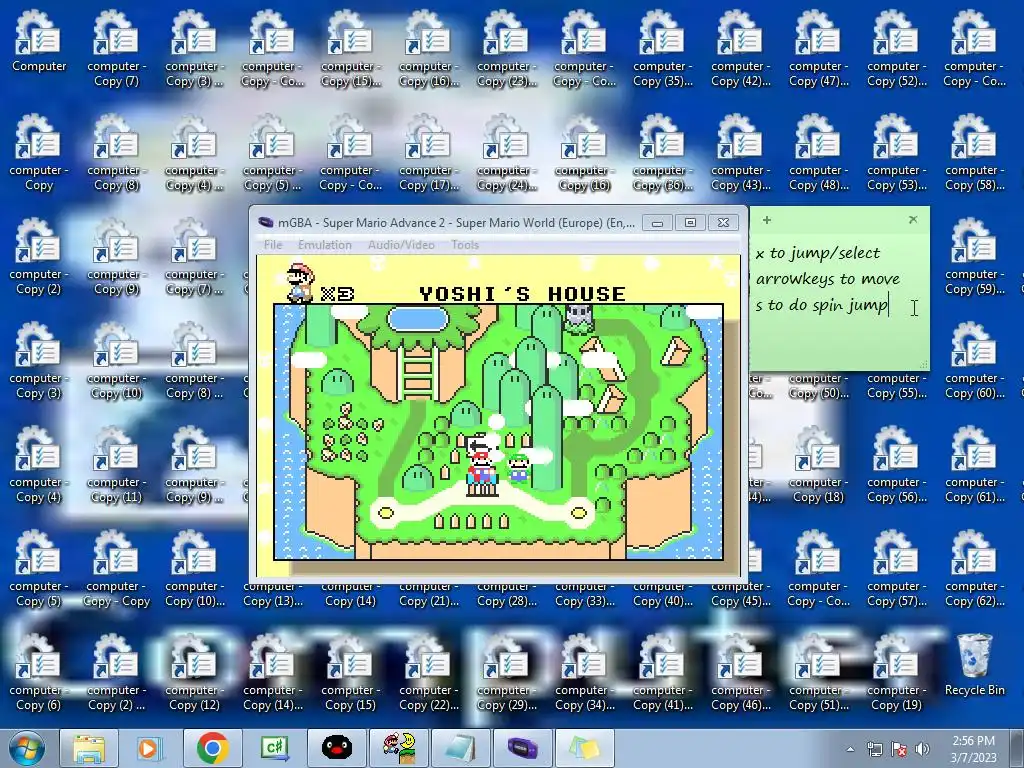1024x768 pixels.
Task: Select the 'computer - Copy (28)...' shortcut
Action: coord(506,594)
